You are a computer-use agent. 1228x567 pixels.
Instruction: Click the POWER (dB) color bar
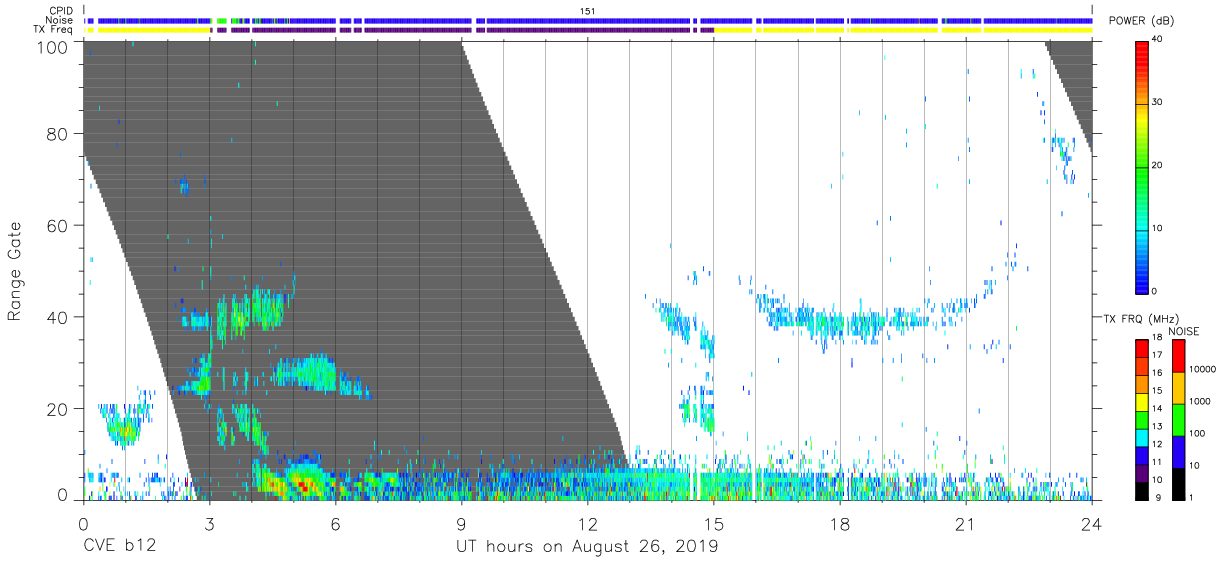coord(1141,165)
